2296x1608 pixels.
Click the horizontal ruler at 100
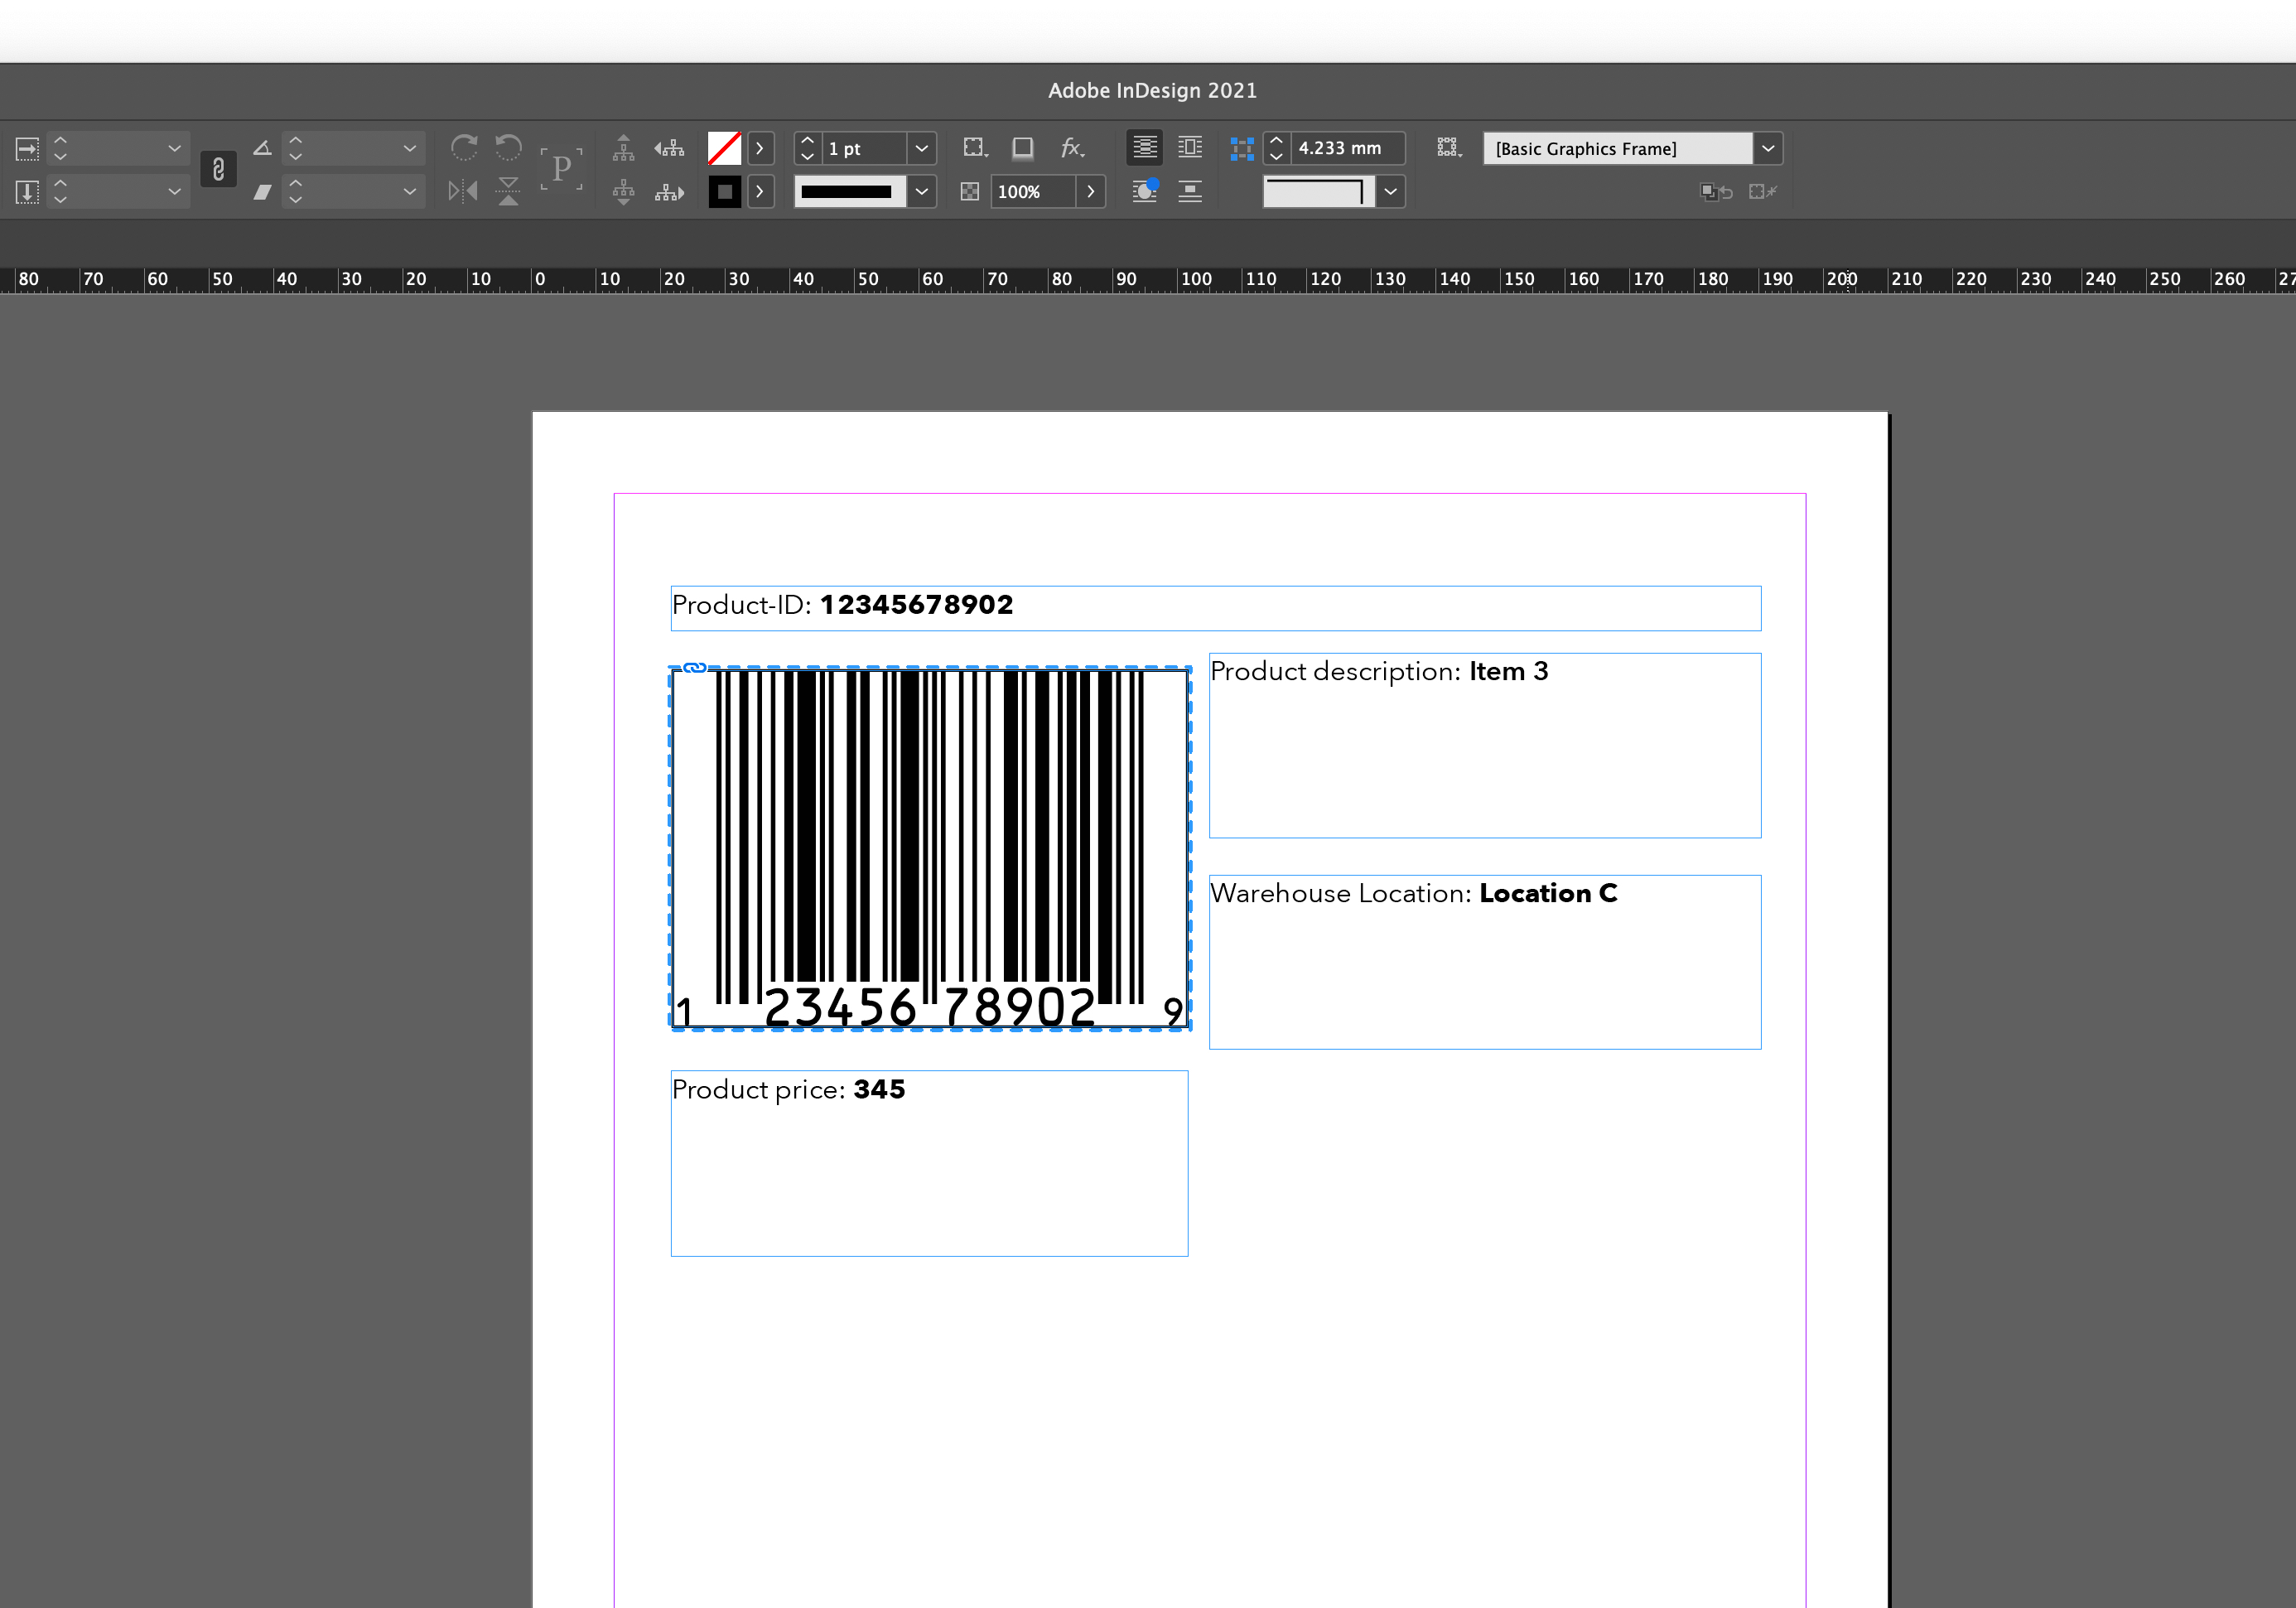(x=1196, y=279)
